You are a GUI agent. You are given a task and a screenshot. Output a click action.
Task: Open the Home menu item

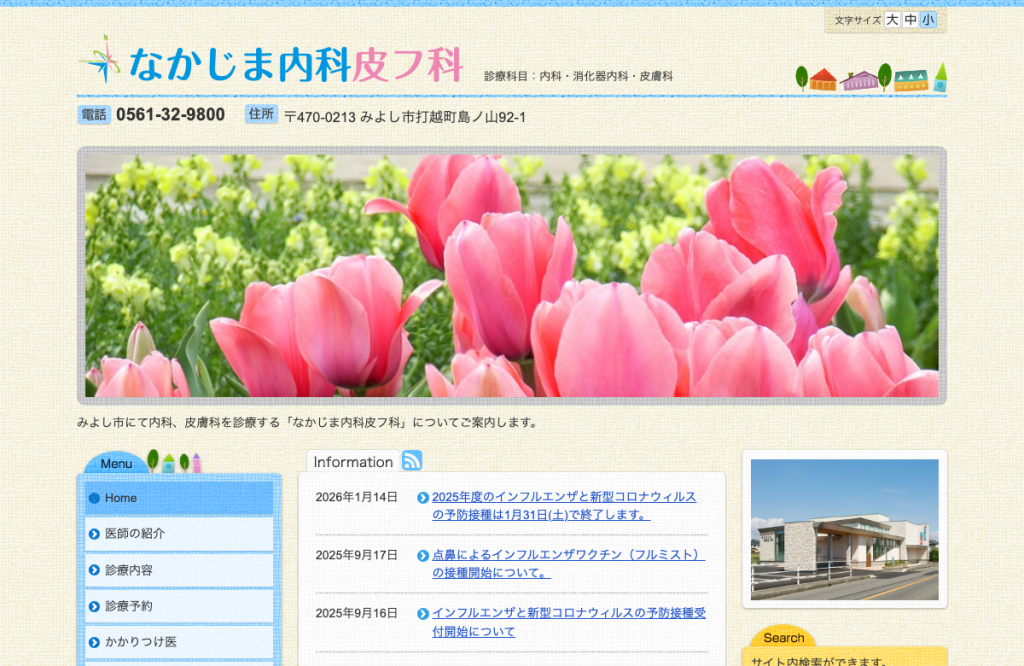(179, 498)
